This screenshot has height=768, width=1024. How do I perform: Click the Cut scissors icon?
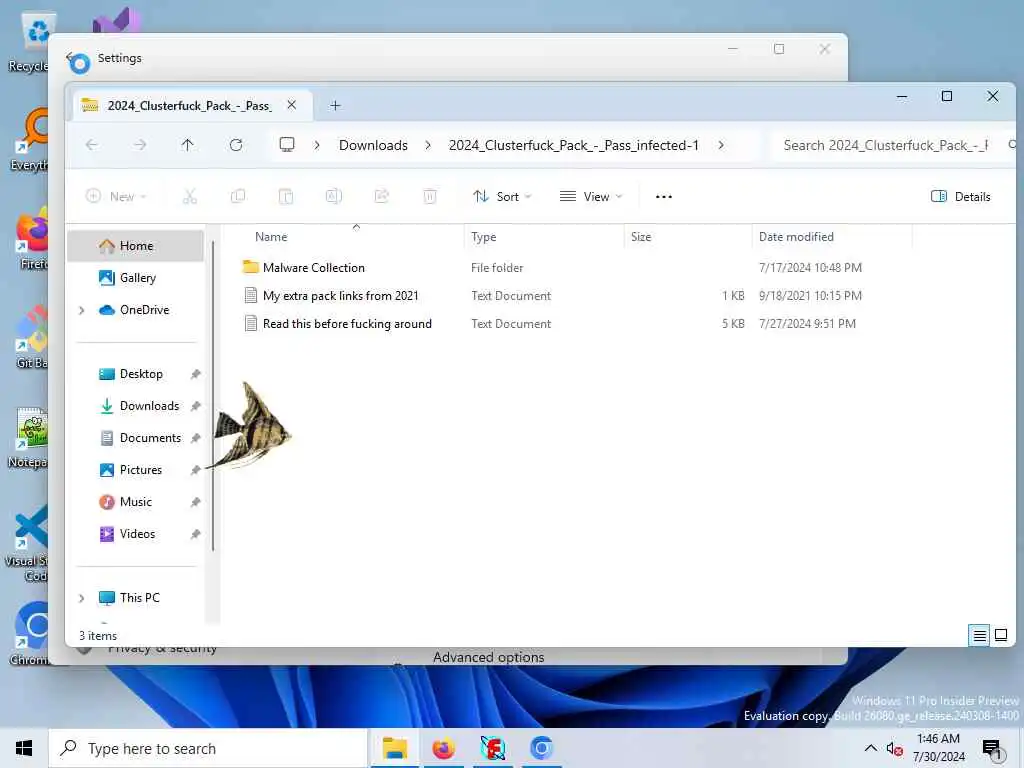tap(189, 197)
